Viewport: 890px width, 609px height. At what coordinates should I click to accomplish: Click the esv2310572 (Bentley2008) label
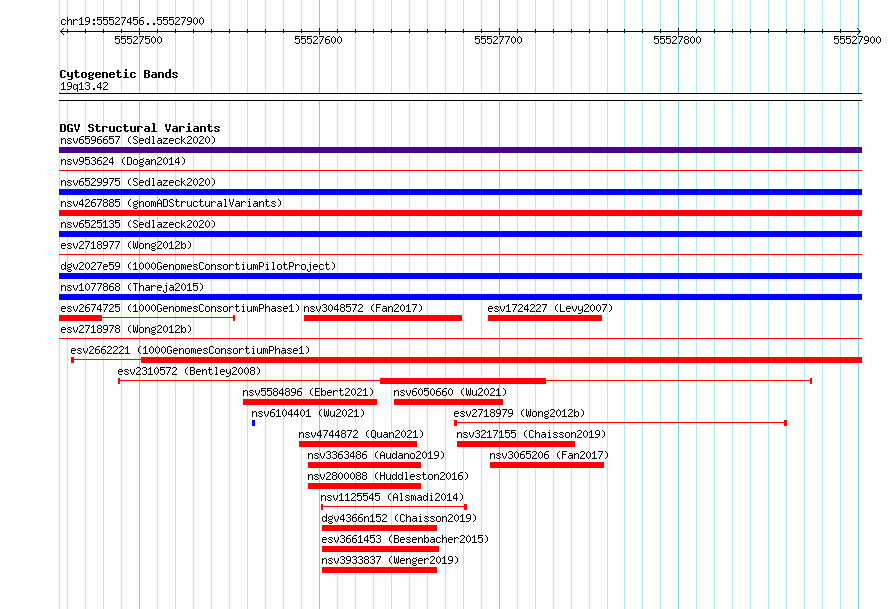189,371
